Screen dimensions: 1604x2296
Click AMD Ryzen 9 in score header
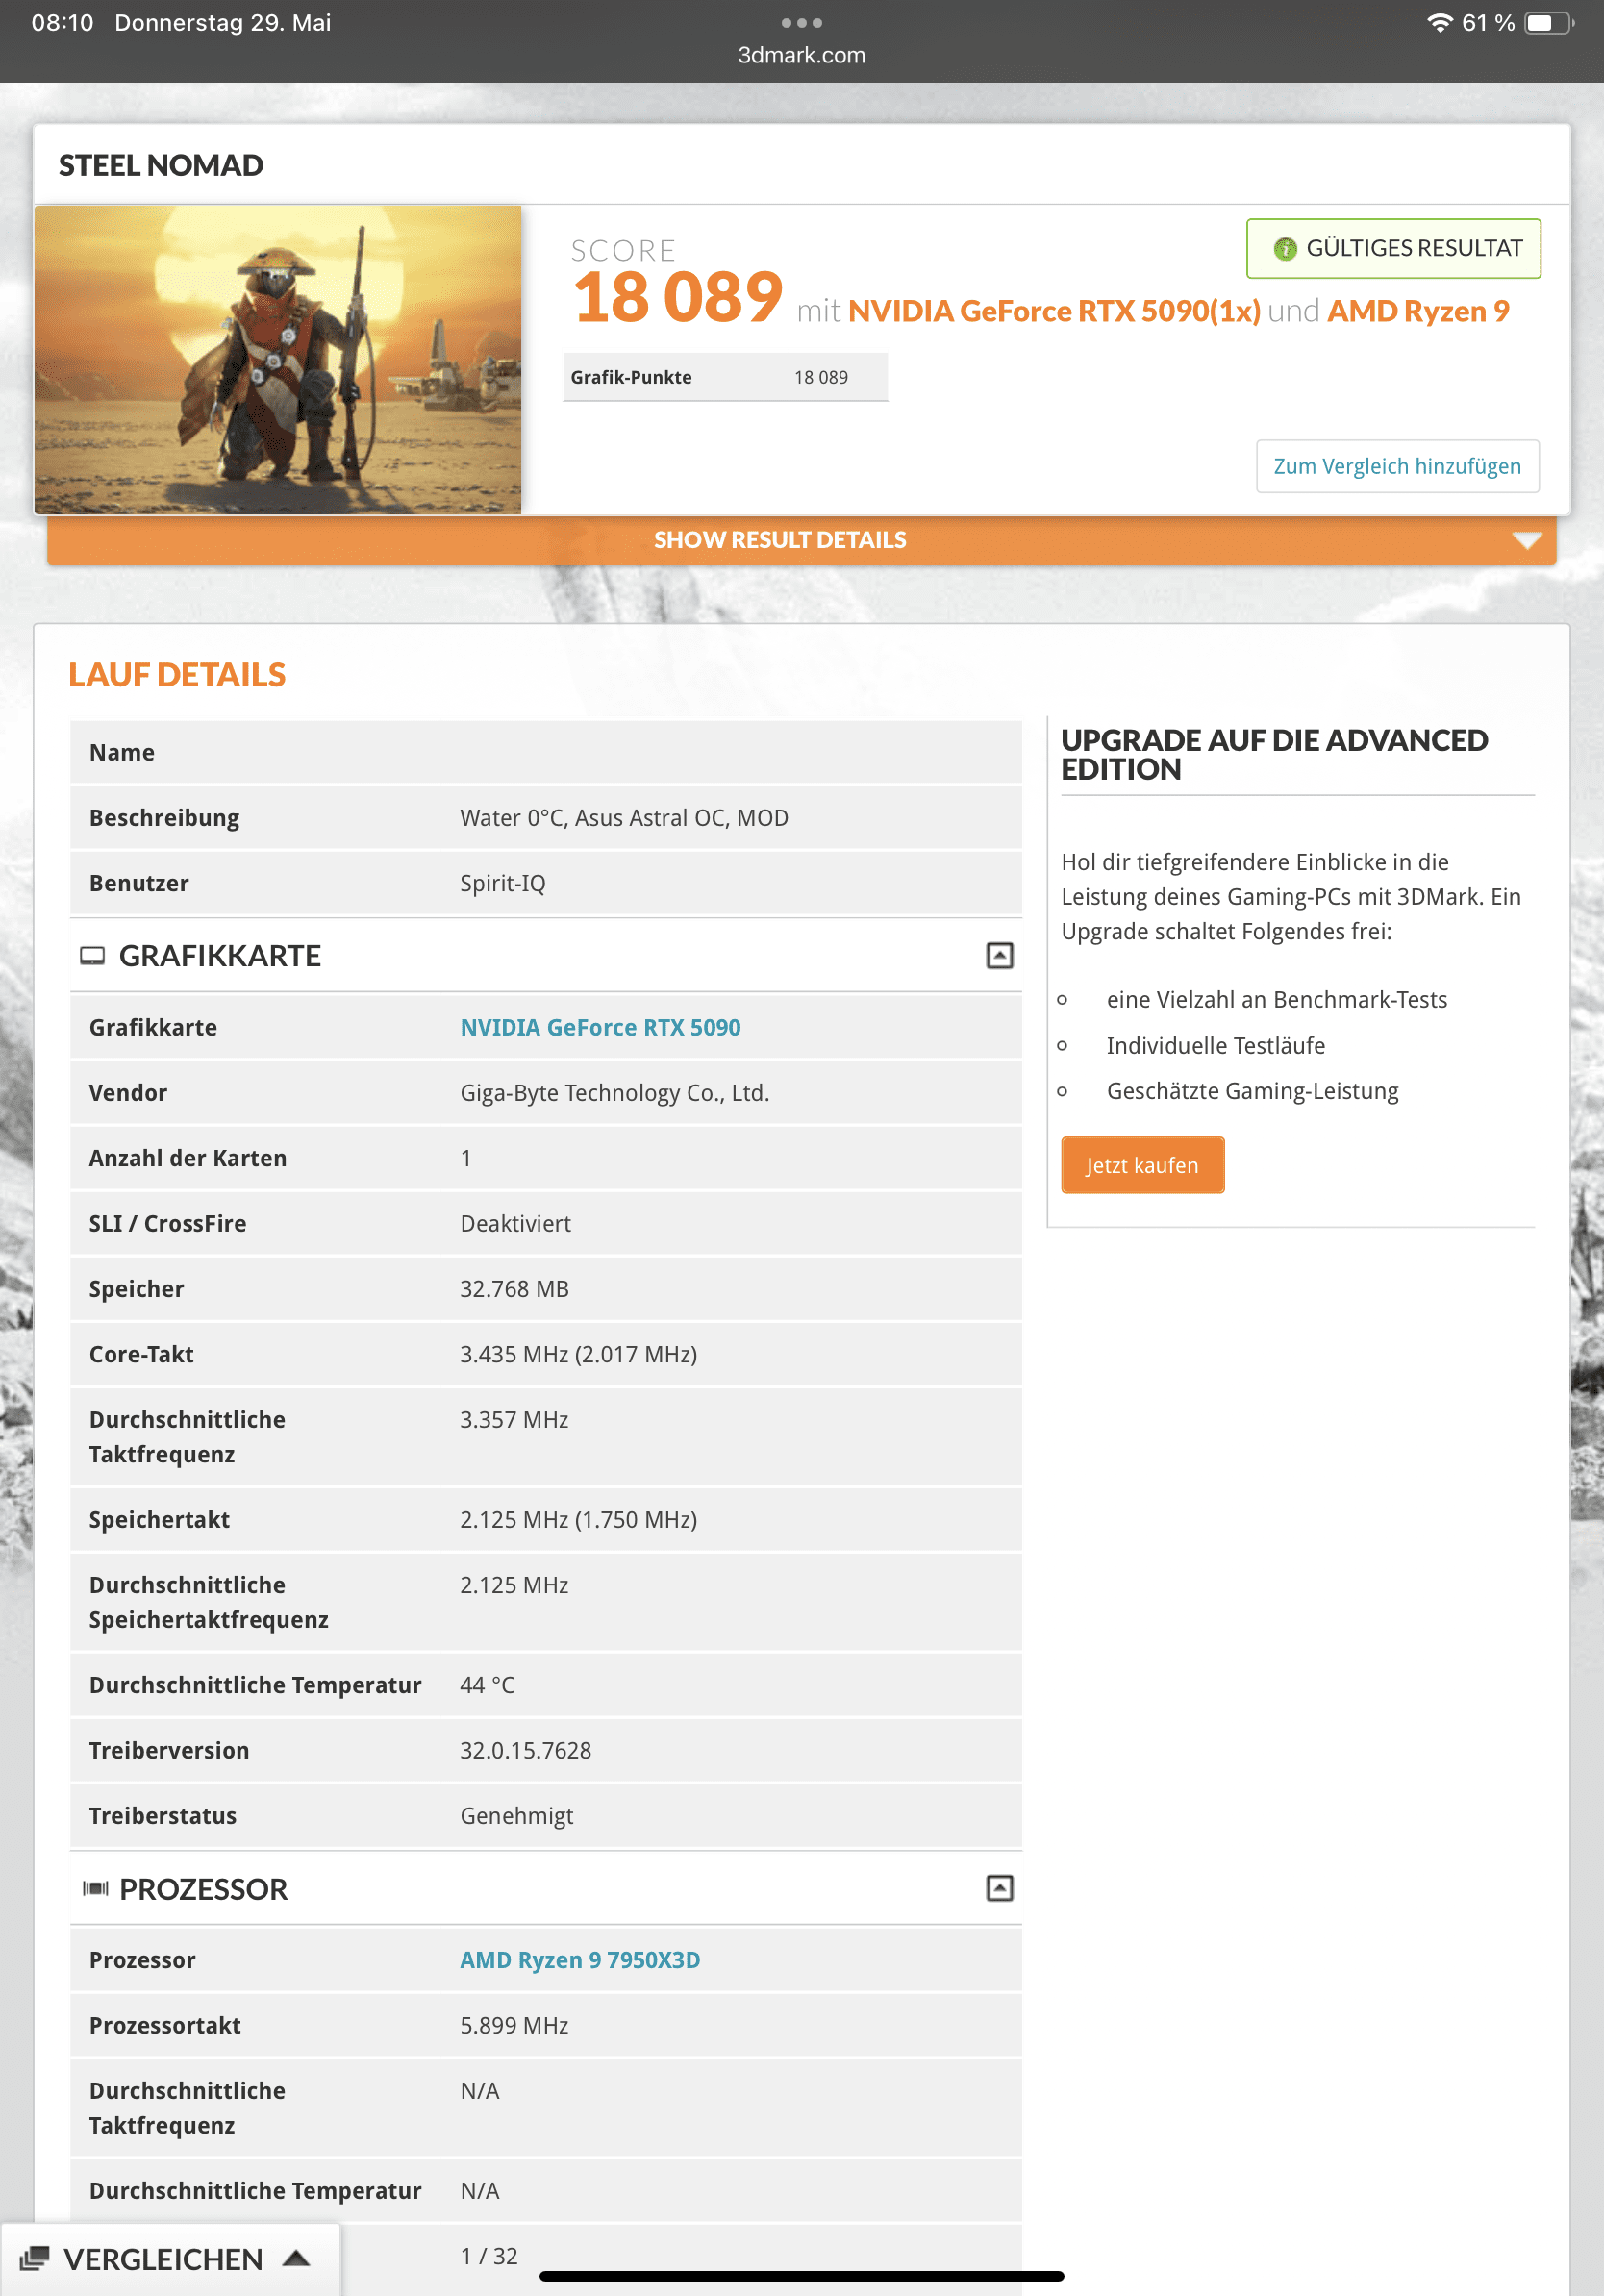pos(1418,311)
